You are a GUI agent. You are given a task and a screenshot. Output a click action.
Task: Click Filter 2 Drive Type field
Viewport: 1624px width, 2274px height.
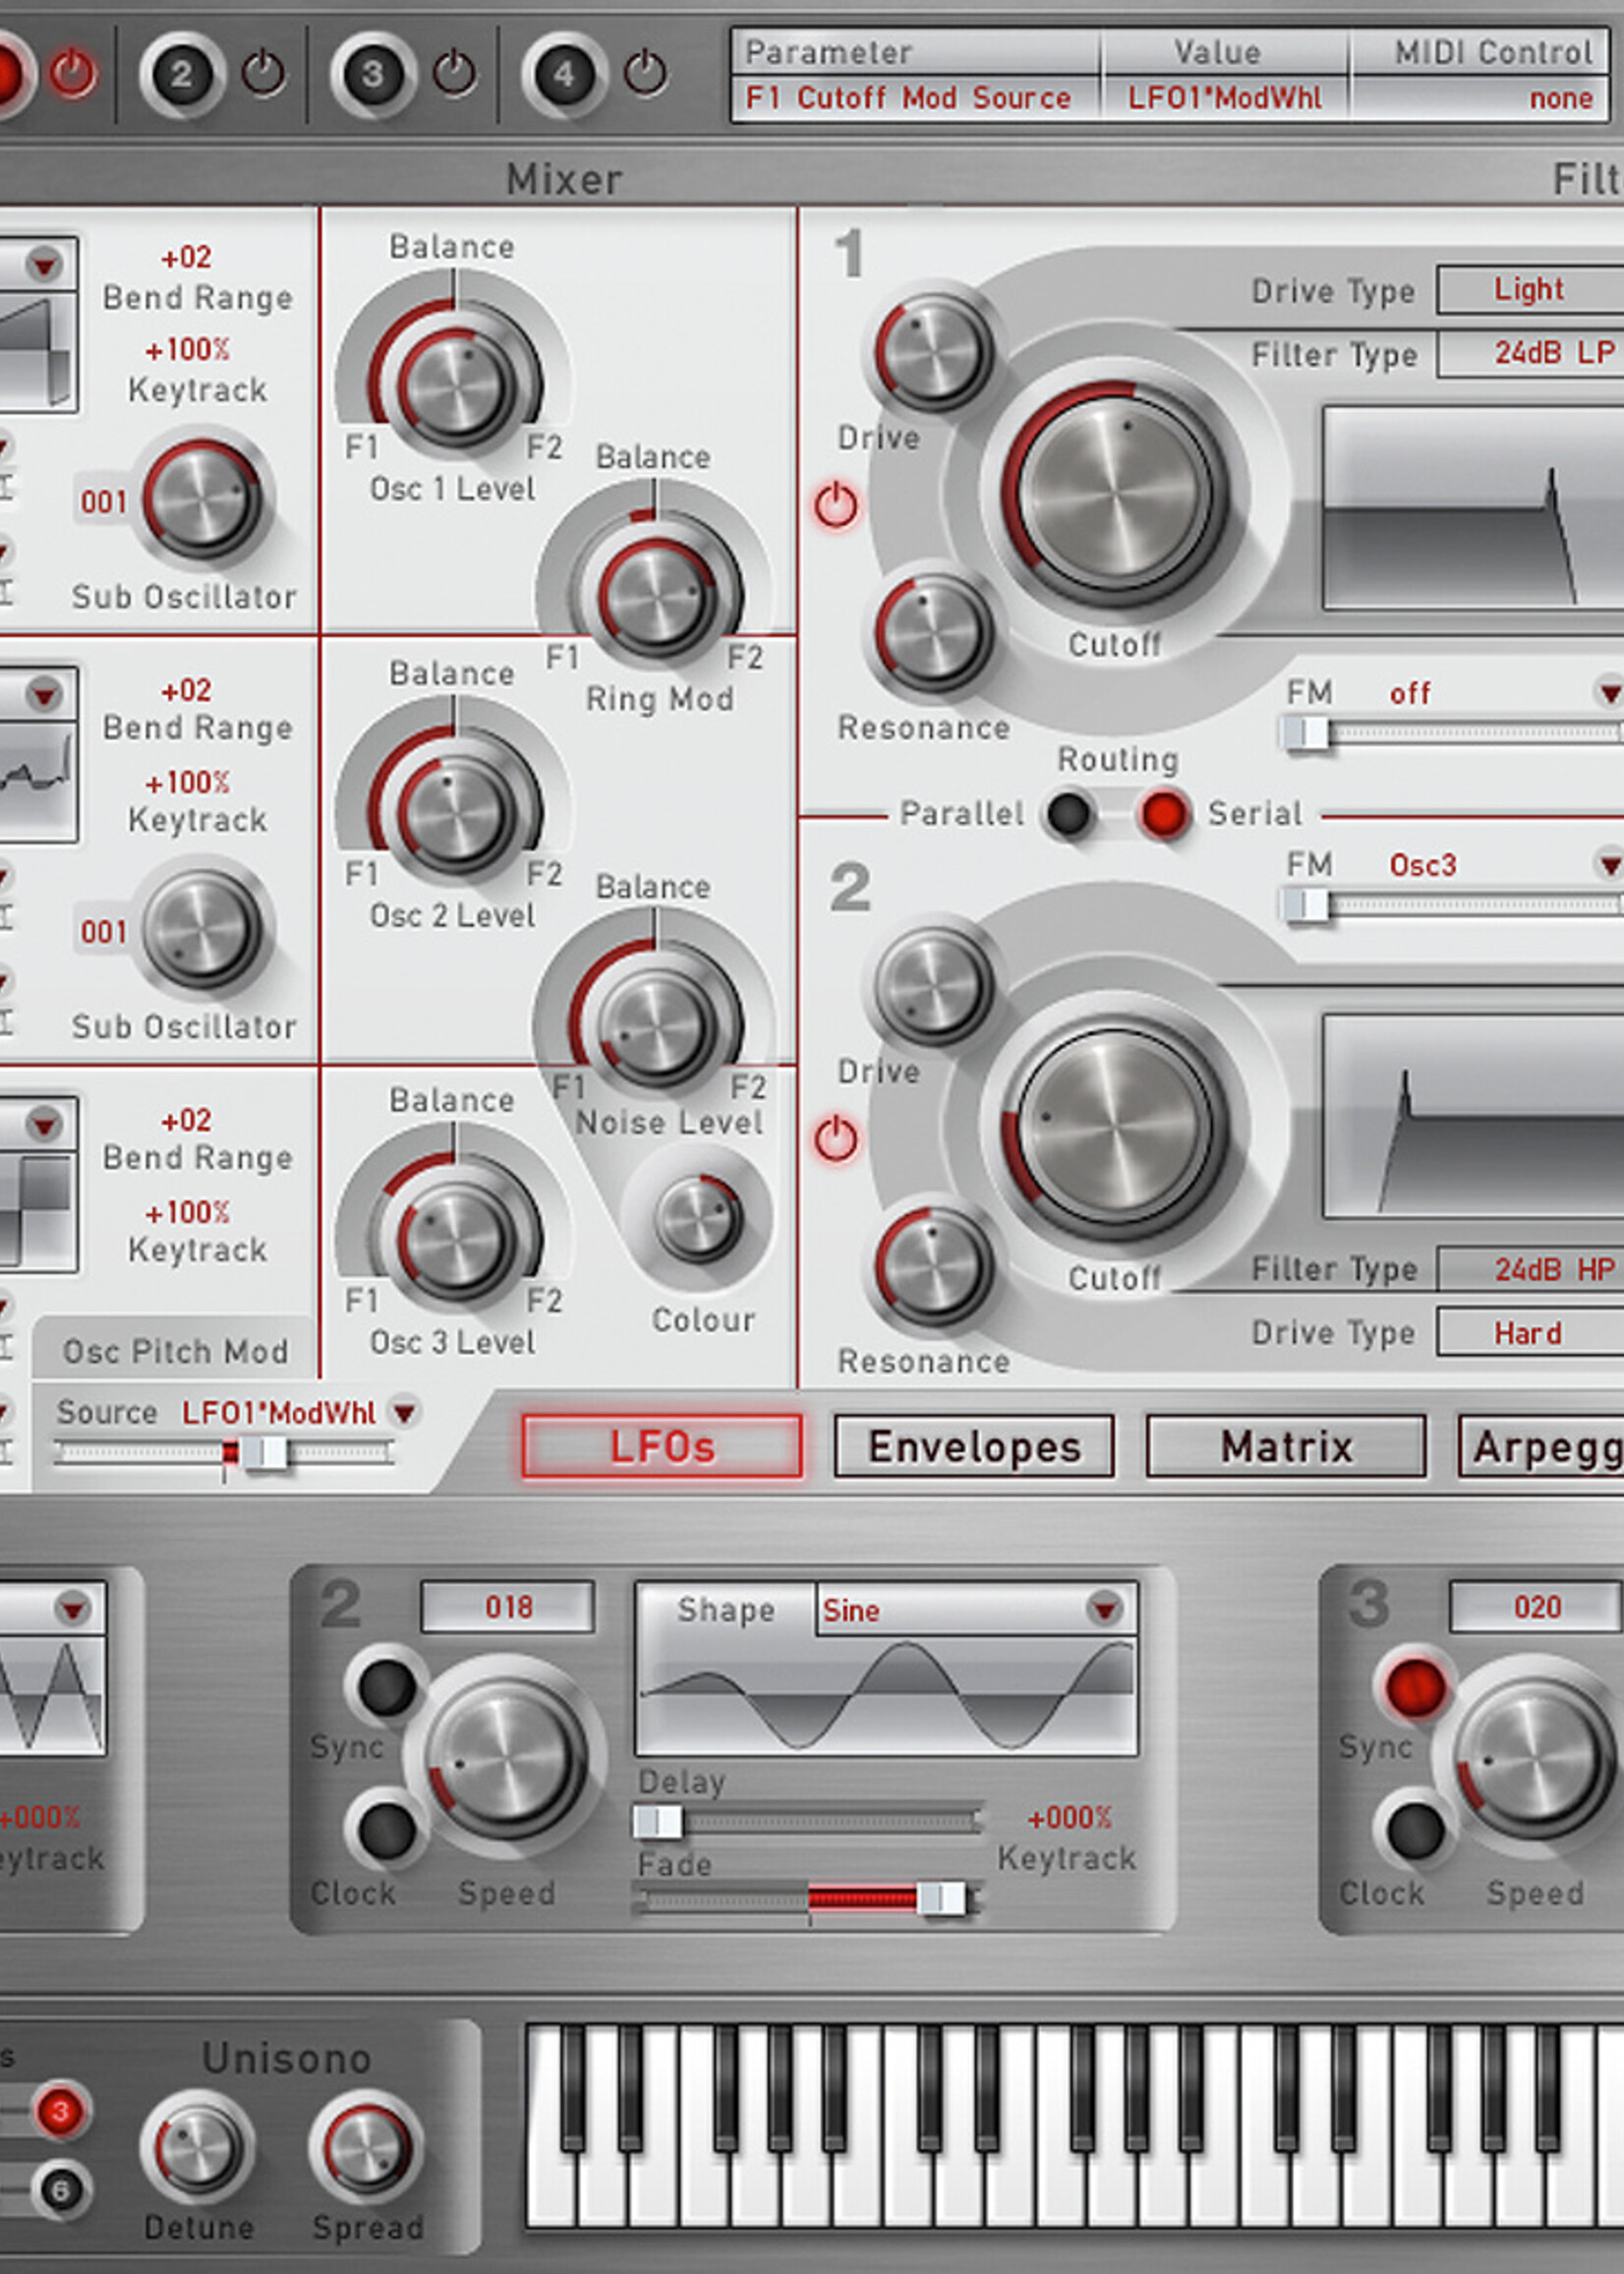point(1530,1333)
